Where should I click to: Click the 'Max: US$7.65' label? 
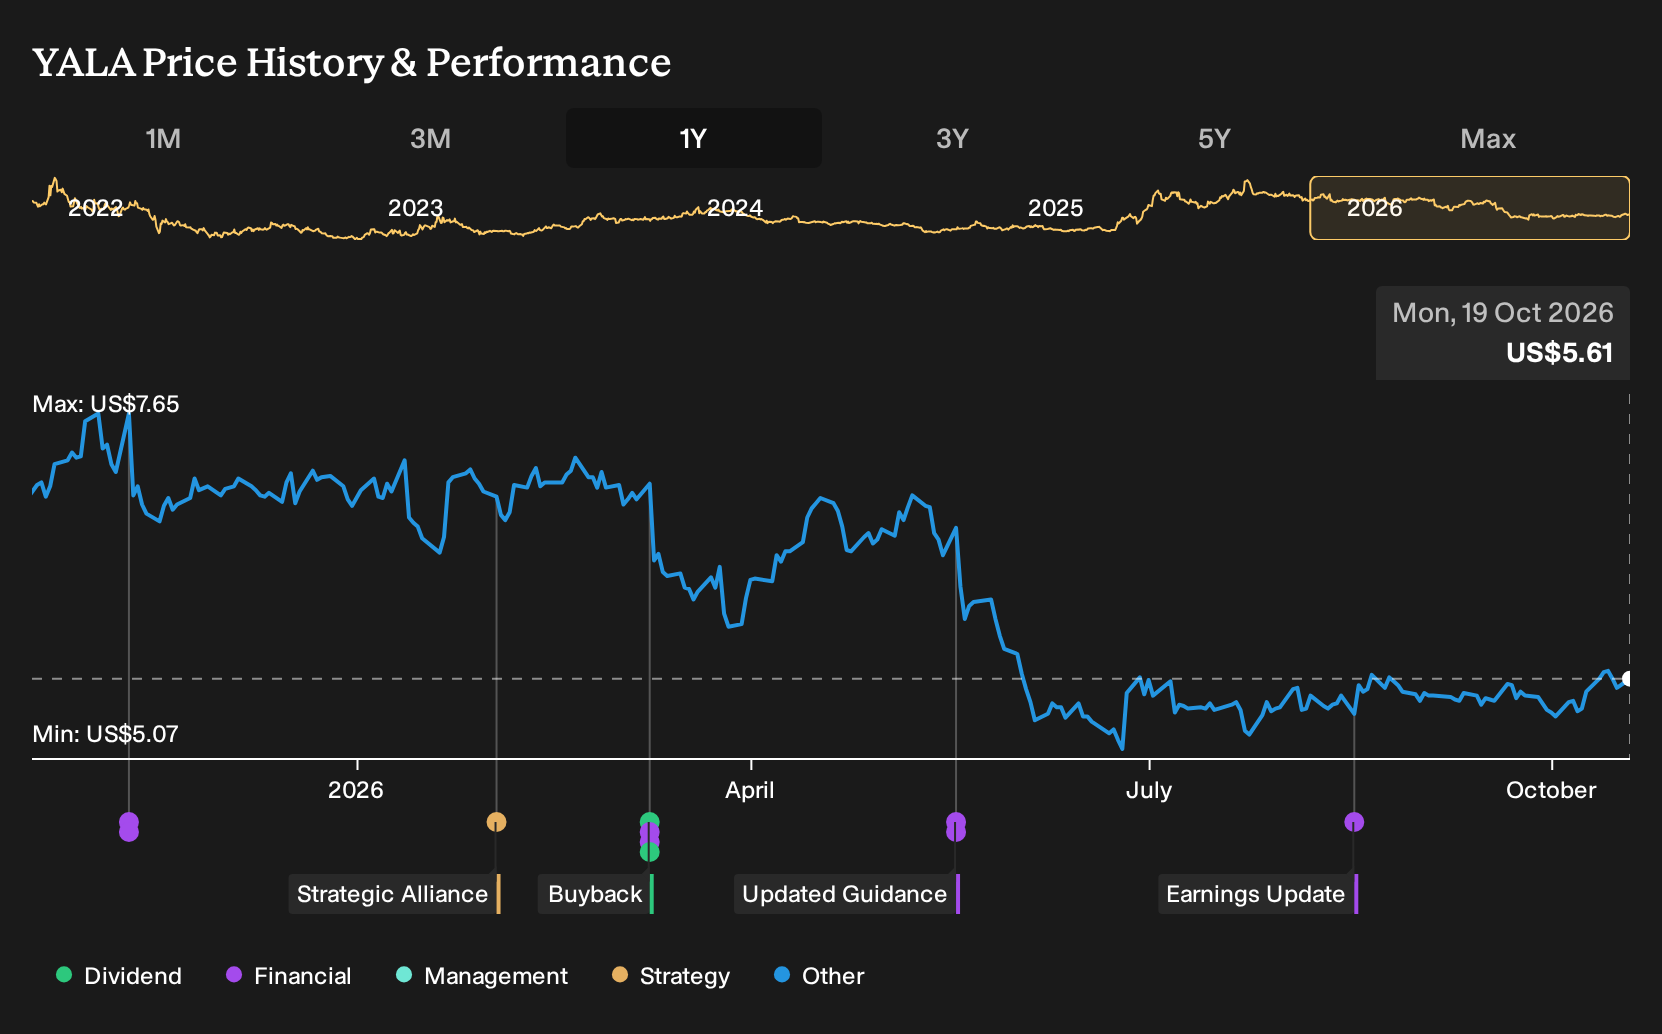coord(106,404)
